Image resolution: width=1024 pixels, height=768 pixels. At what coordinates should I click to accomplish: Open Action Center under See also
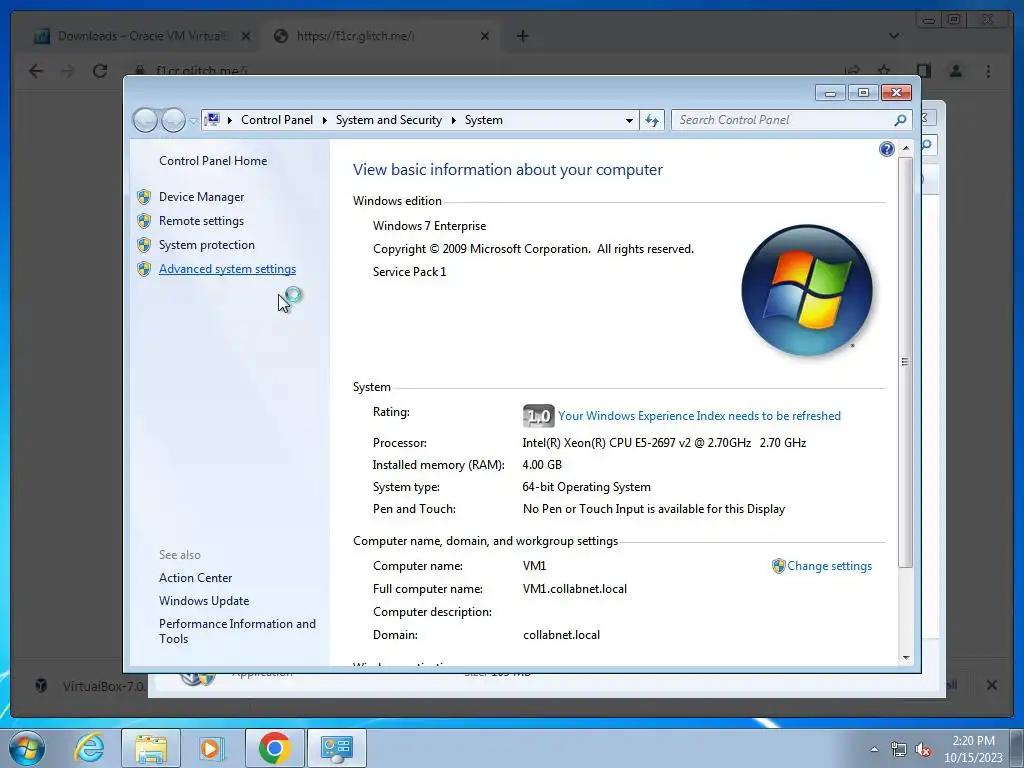coord(195,578)
